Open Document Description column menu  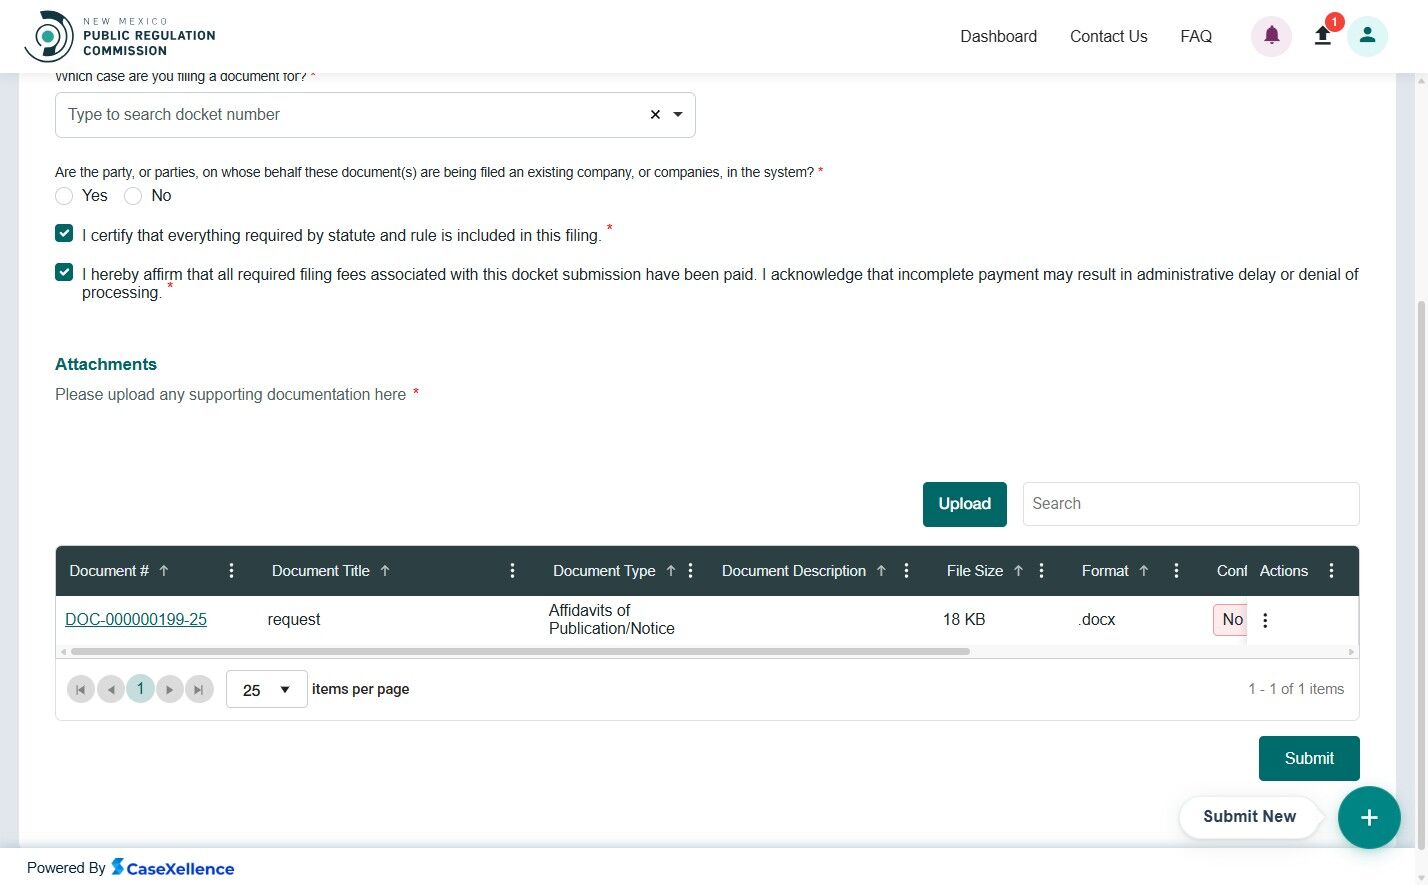click(x=906, y=571)
